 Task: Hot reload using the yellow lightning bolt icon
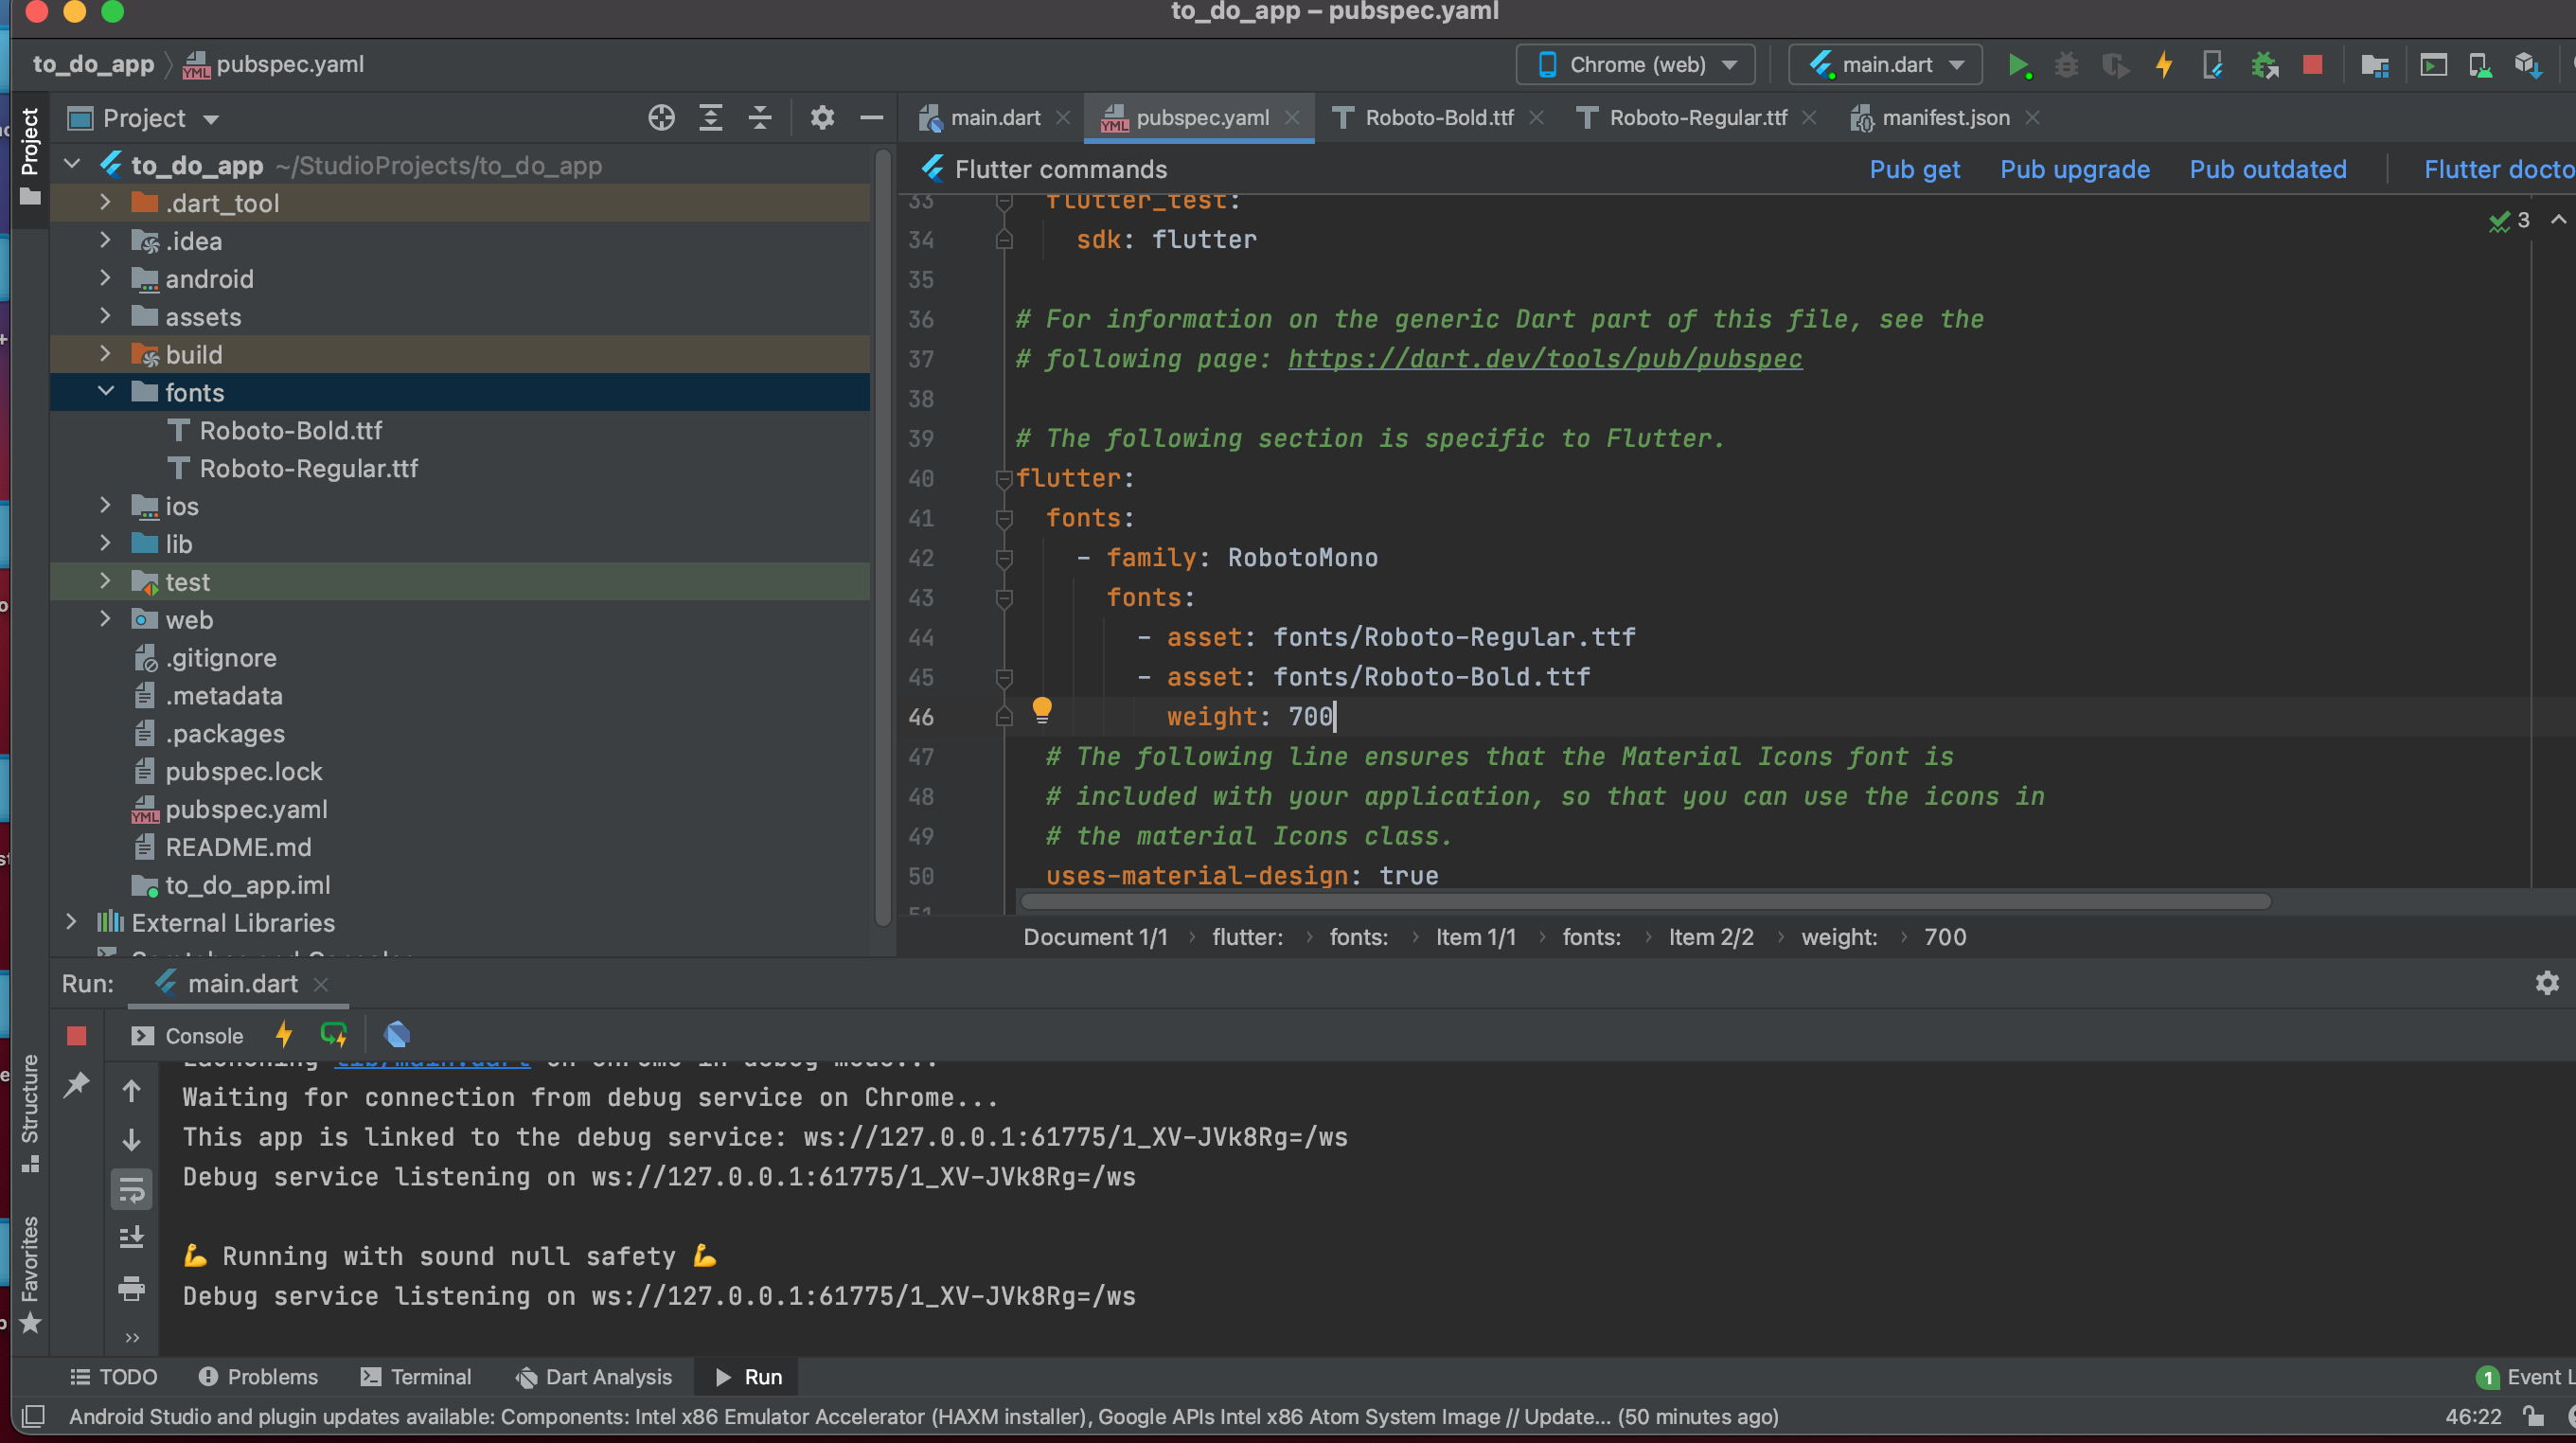click(2163, 64)
